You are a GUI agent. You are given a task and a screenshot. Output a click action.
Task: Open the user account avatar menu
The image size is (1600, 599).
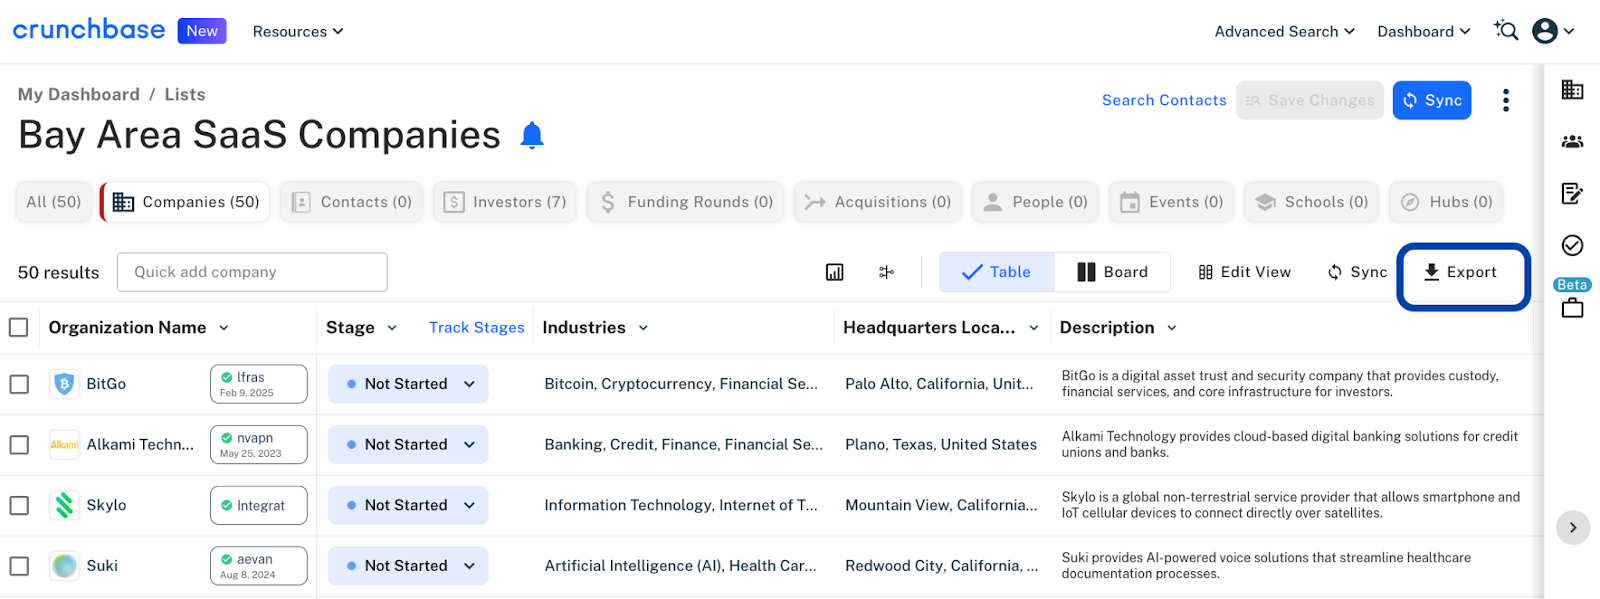tap(1553, 31)
